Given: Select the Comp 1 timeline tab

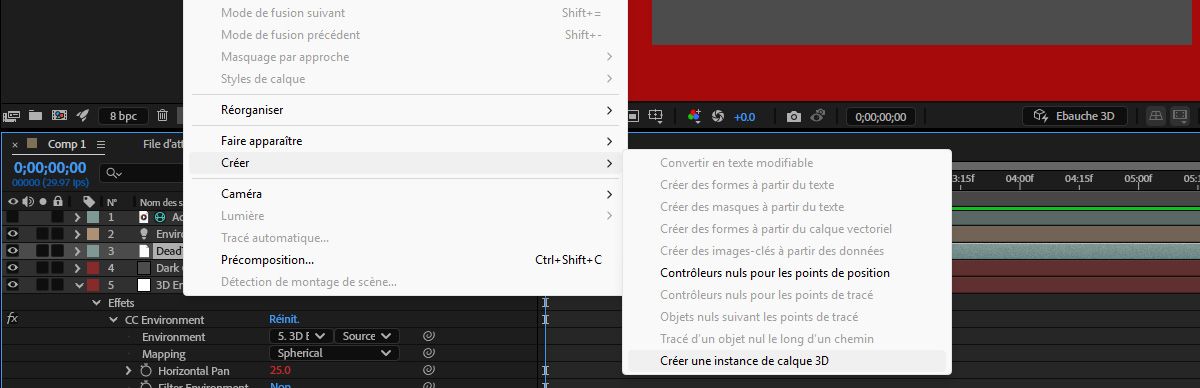Looking at the screenshot, I should tap(67, 144).
